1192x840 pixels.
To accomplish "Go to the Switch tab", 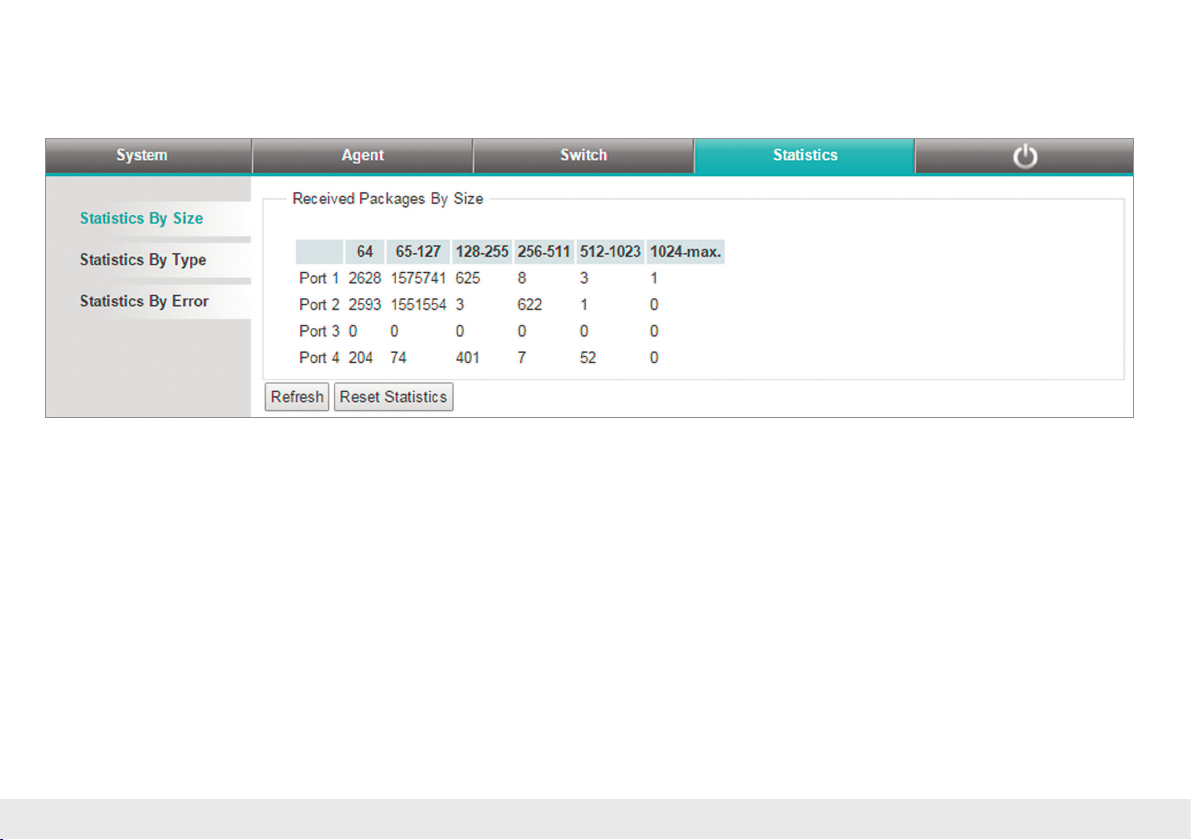I will click(583, 156).
